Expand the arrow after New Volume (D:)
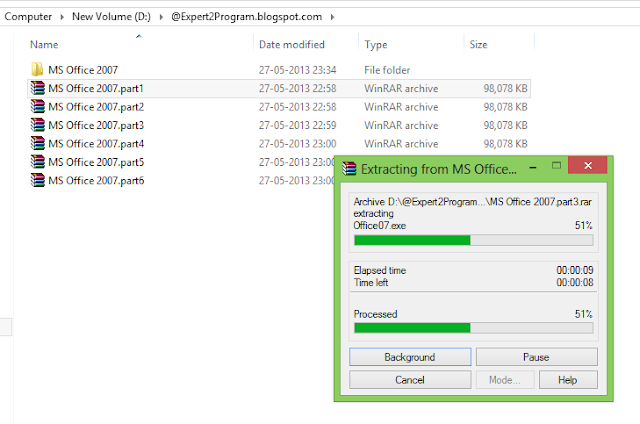 click(161, 17)
